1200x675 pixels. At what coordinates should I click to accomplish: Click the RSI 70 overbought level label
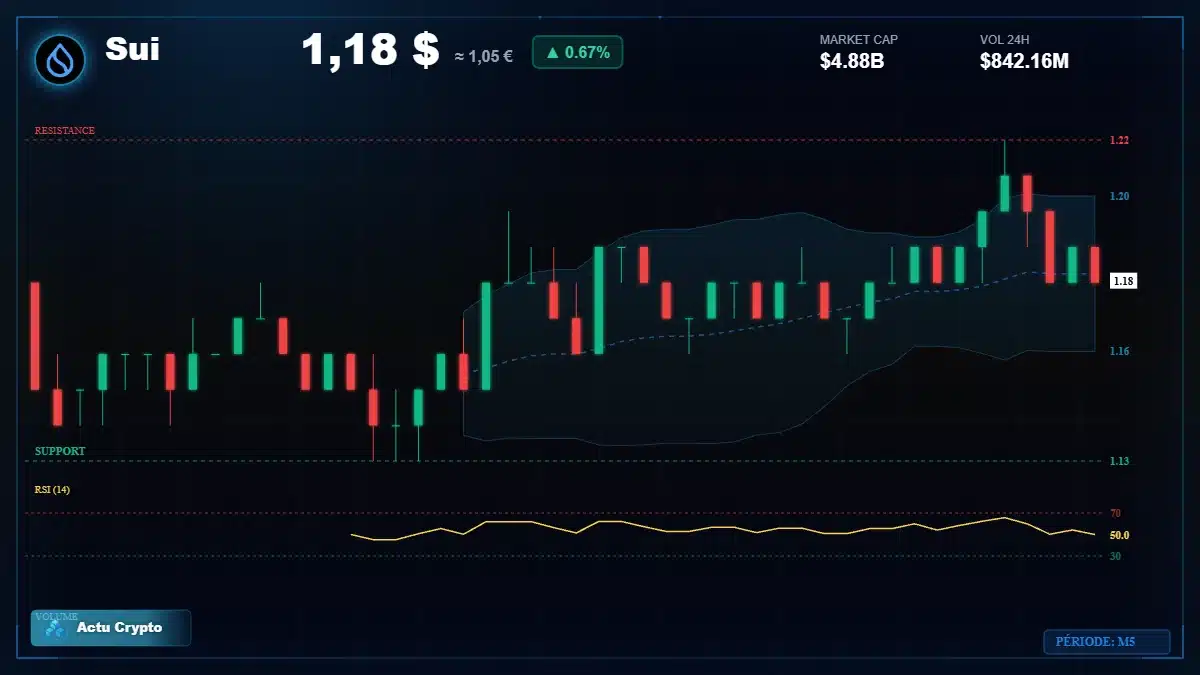pyautogui.click(x=1115, y=513)
